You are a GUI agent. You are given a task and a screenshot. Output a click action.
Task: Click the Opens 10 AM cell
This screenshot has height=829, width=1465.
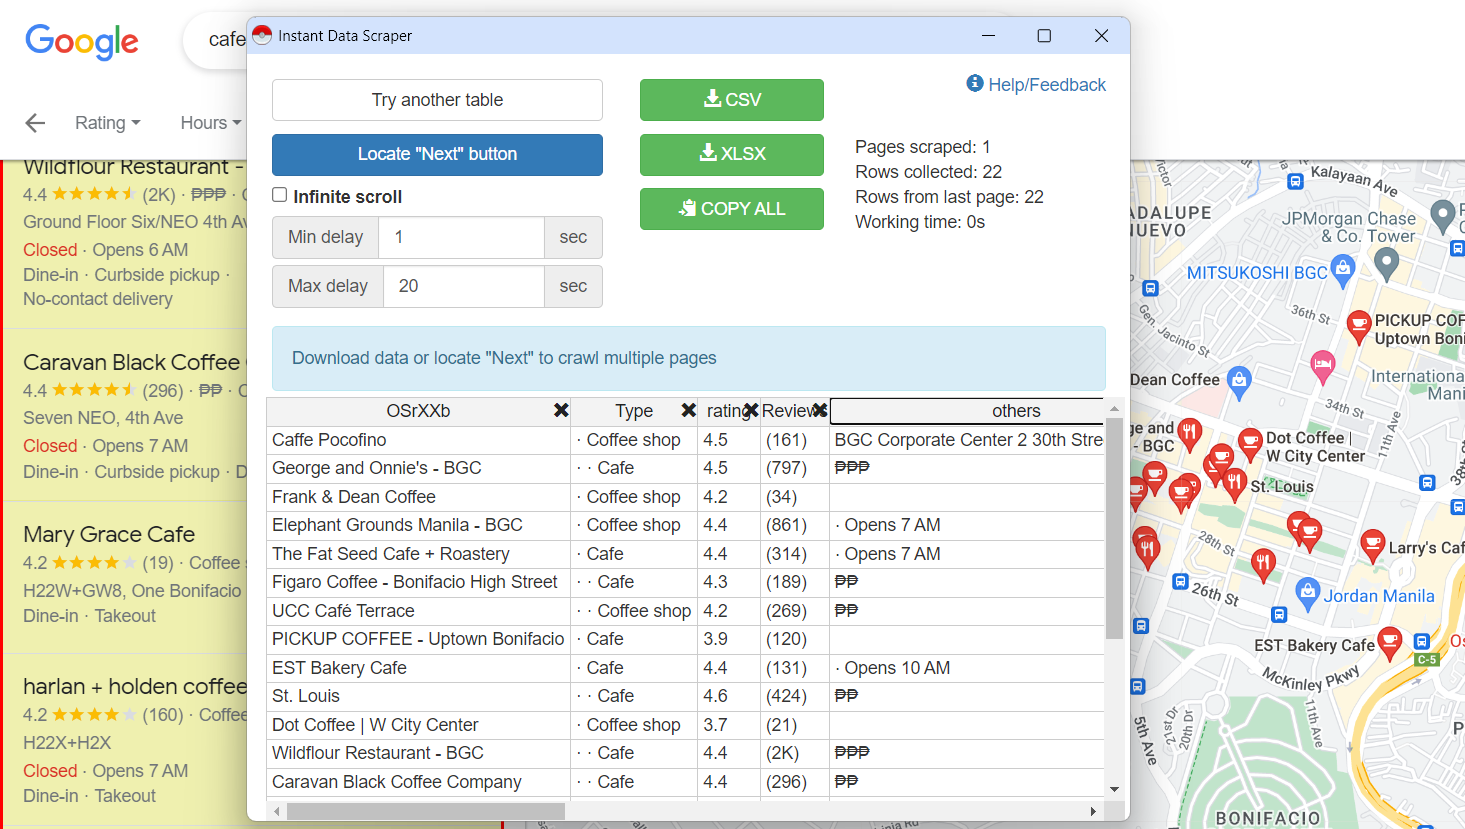[967, 668]
